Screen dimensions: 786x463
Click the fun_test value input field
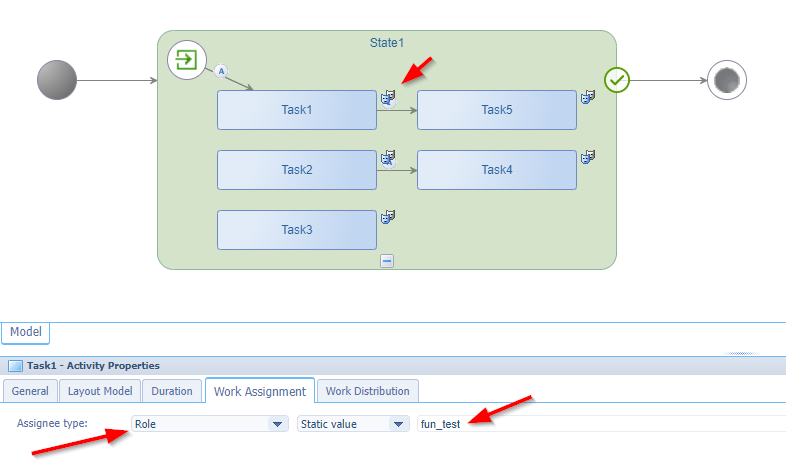coord(600,424)
